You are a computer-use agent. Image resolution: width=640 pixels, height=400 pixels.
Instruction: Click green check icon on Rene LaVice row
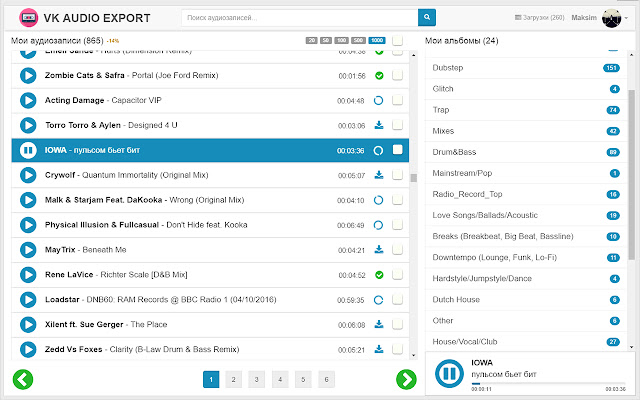(379, 275)
